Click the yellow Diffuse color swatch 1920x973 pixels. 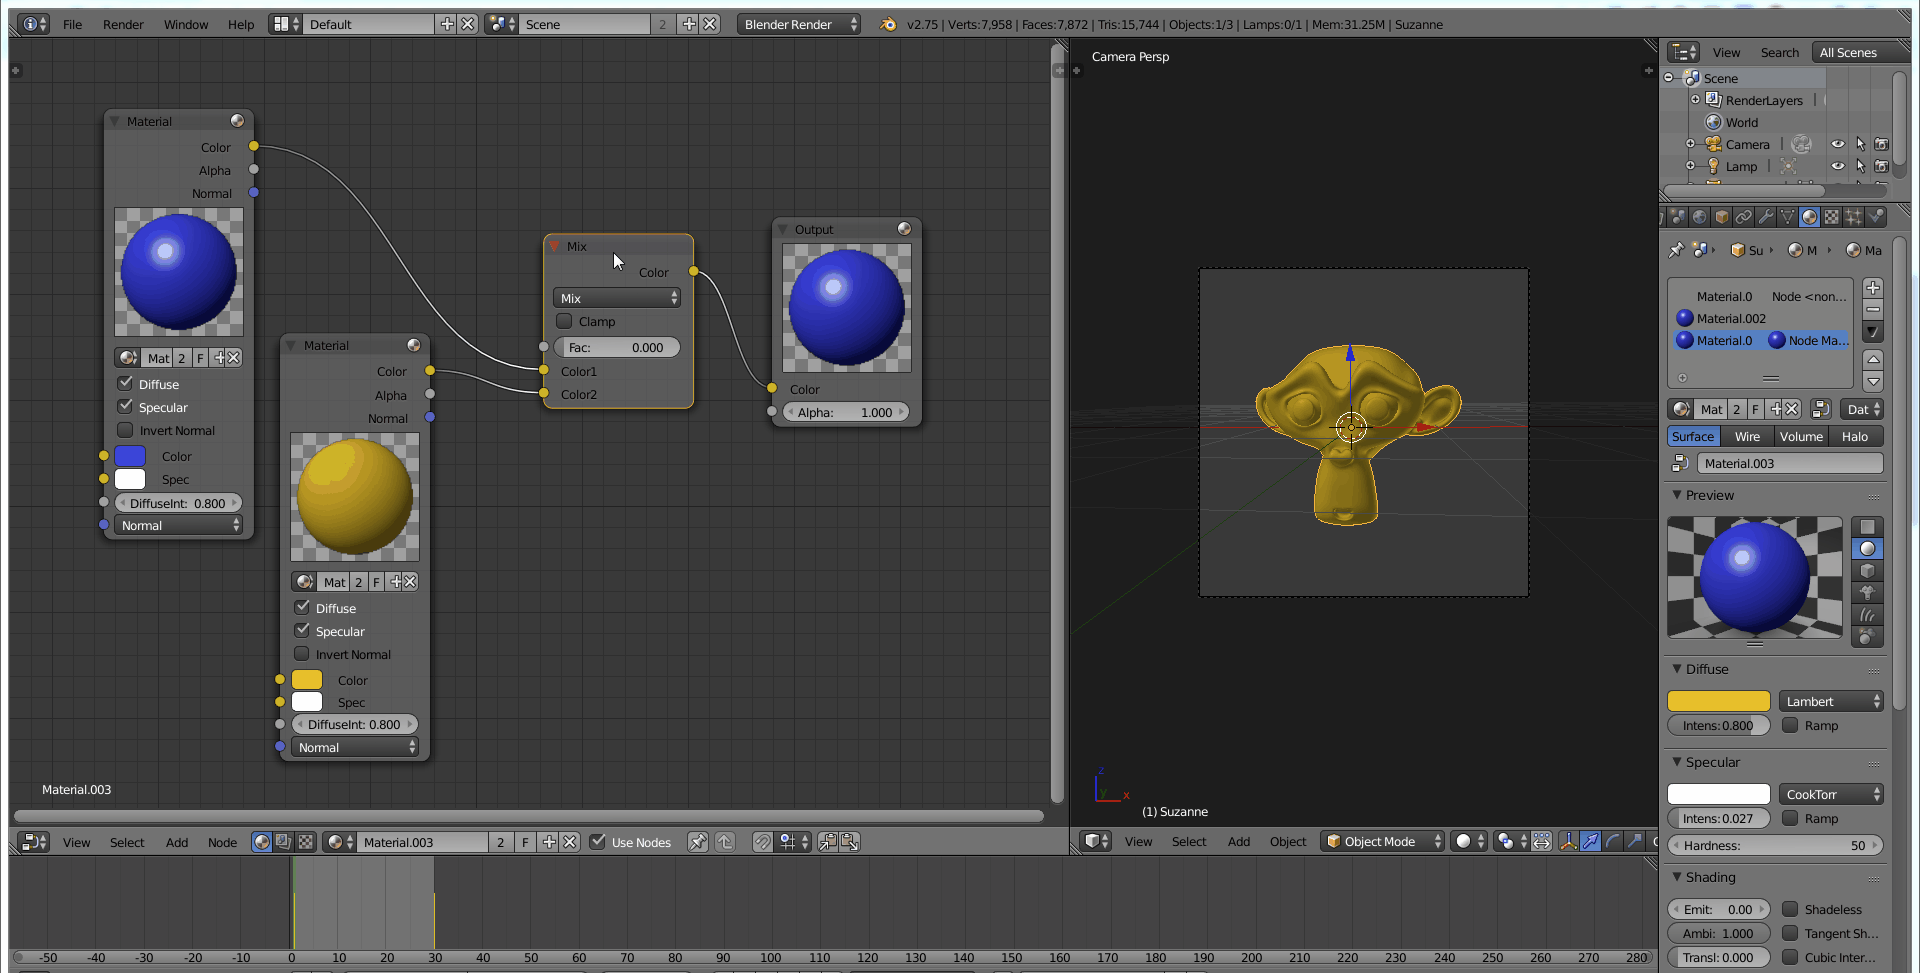click(1717, 701)
